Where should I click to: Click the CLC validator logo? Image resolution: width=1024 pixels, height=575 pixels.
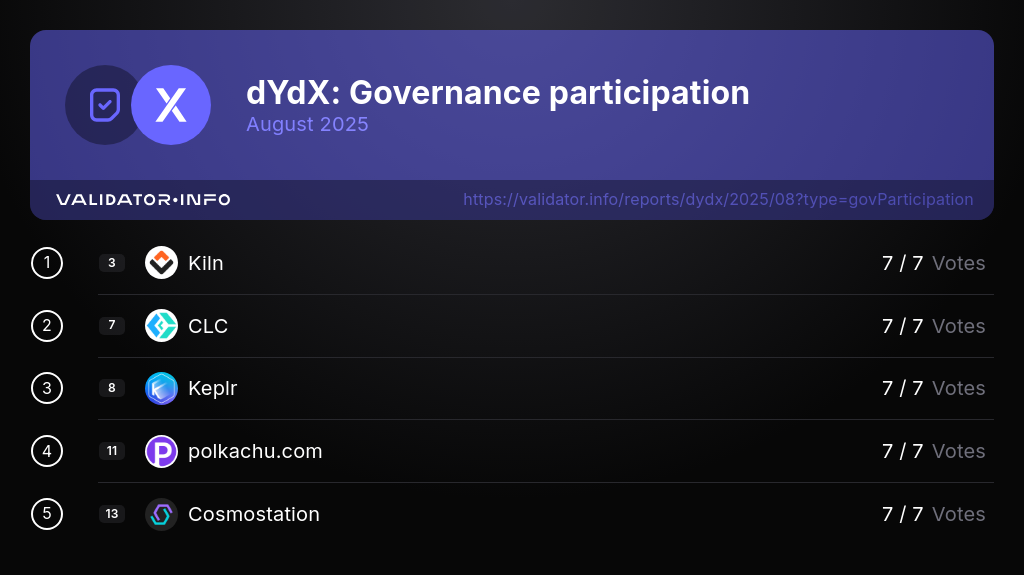click(161, 326)
